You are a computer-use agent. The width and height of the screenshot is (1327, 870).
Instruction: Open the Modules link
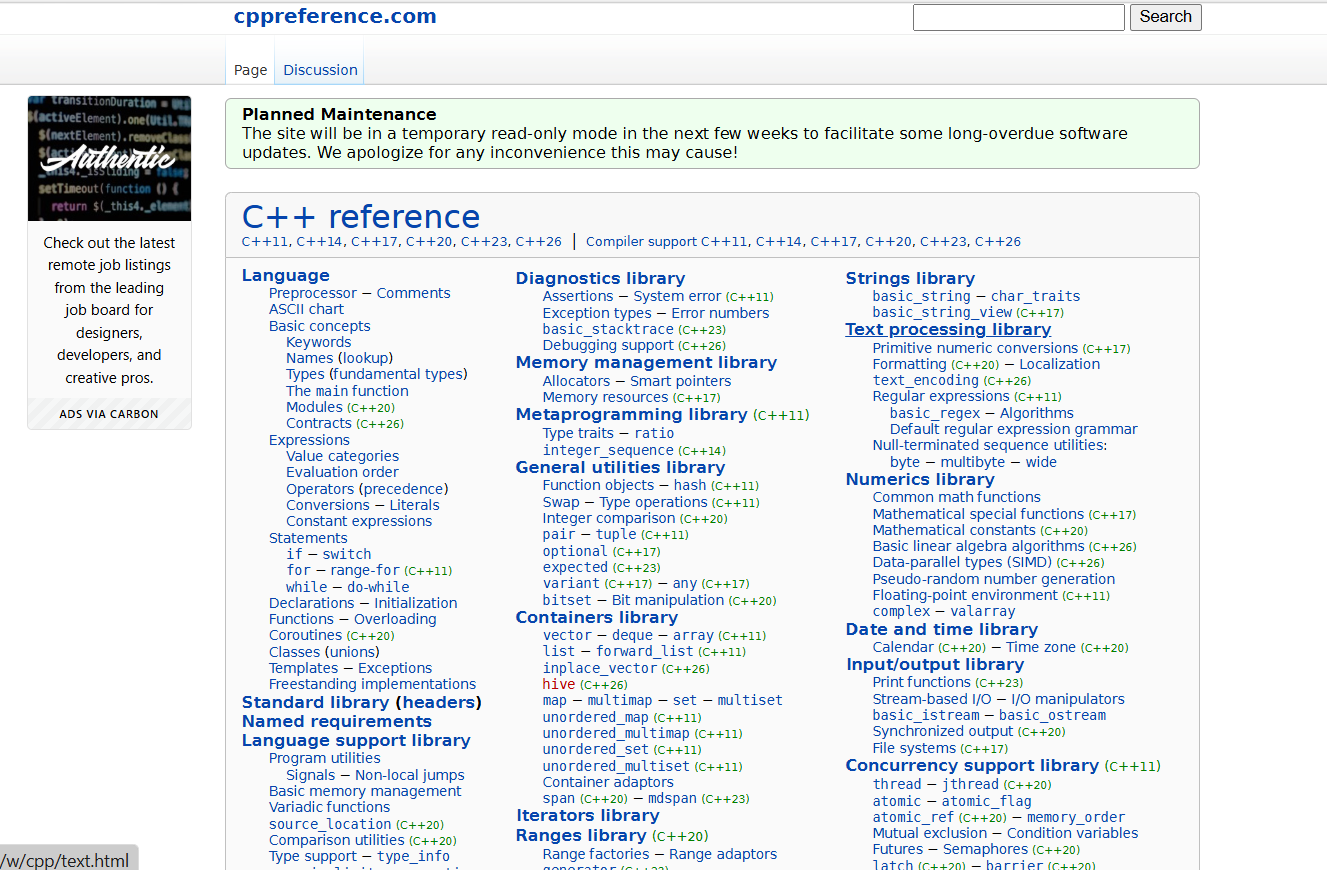pos(314,407)
